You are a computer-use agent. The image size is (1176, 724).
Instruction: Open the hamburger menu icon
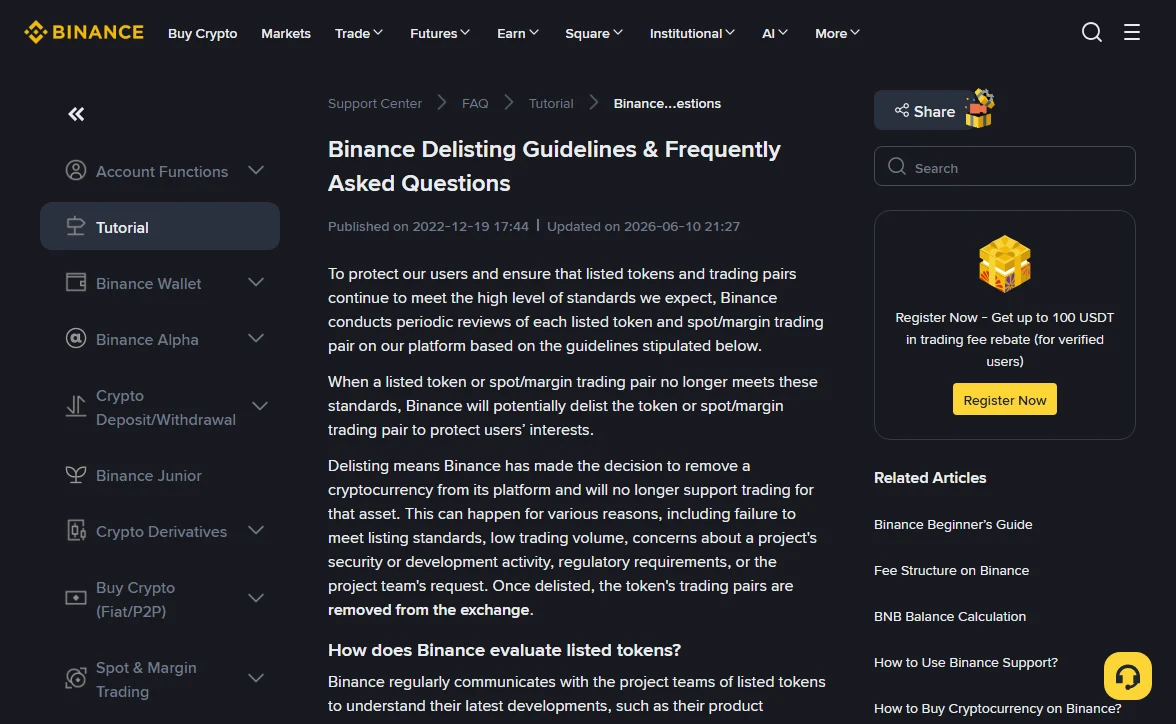point(1132,32)
